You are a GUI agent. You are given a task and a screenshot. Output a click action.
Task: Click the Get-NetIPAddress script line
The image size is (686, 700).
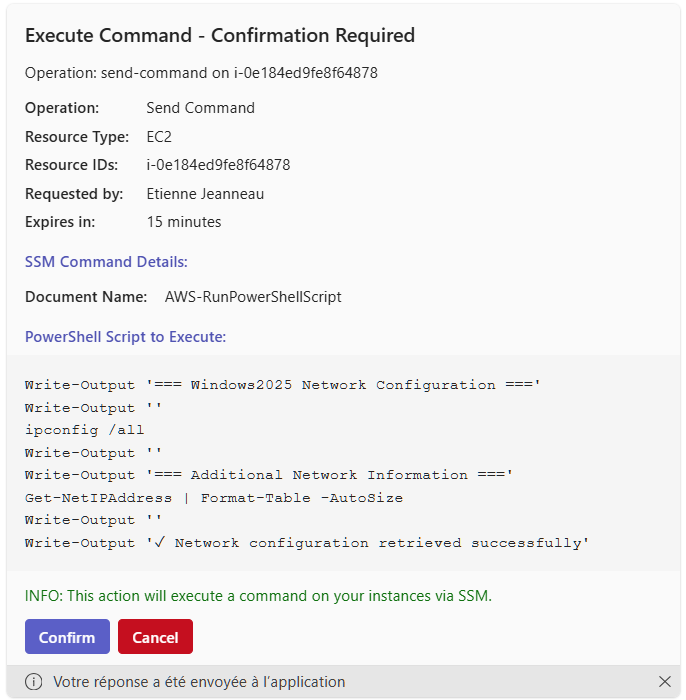point(213,497)
